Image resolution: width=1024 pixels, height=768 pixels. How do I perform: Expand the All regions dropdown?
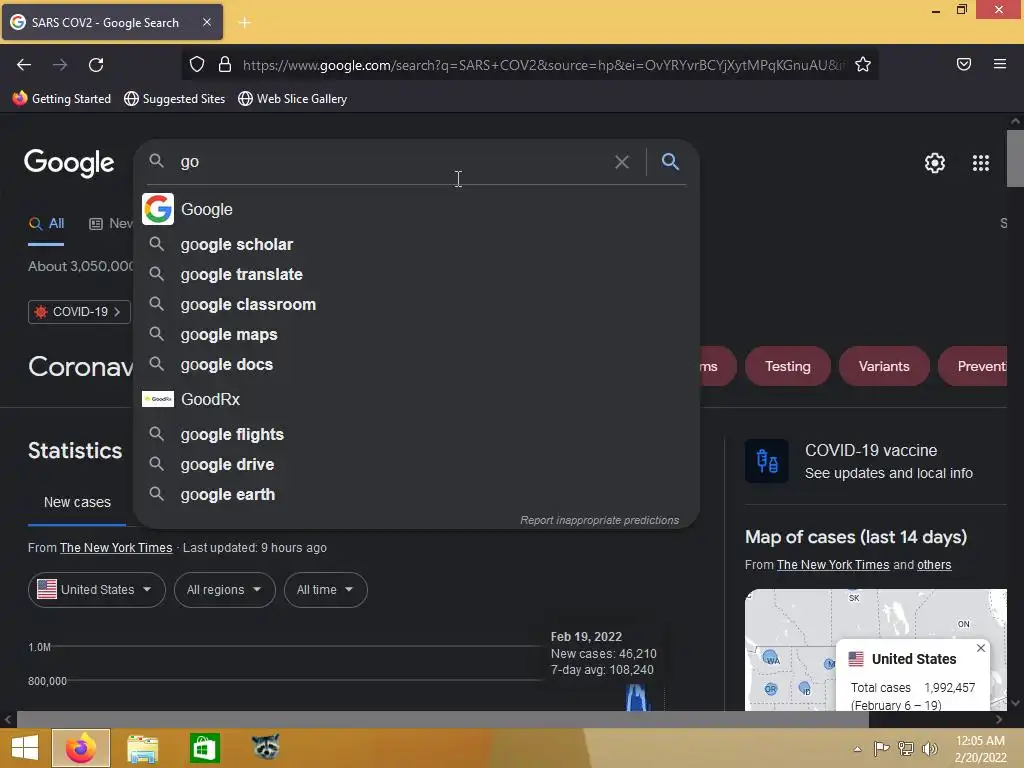(x=225, y=590)
